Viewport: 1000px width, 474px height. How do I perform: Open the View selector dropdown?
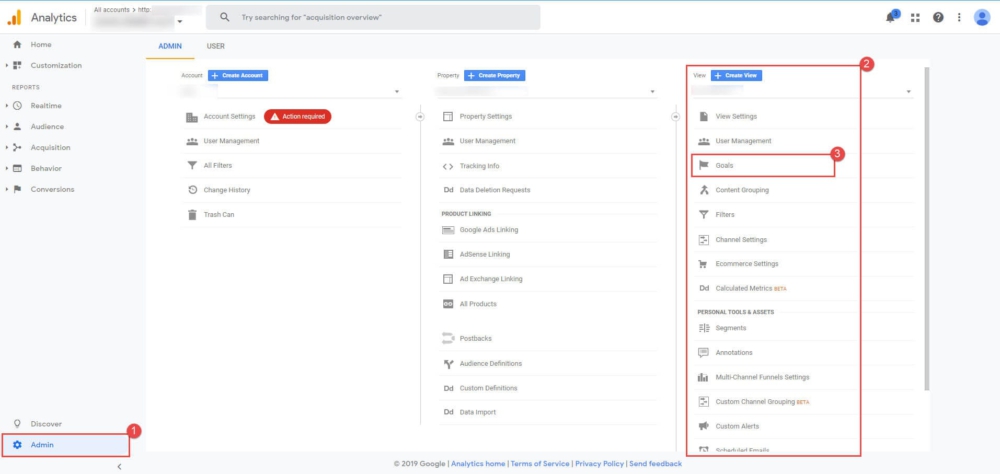(x=803, y=92)
